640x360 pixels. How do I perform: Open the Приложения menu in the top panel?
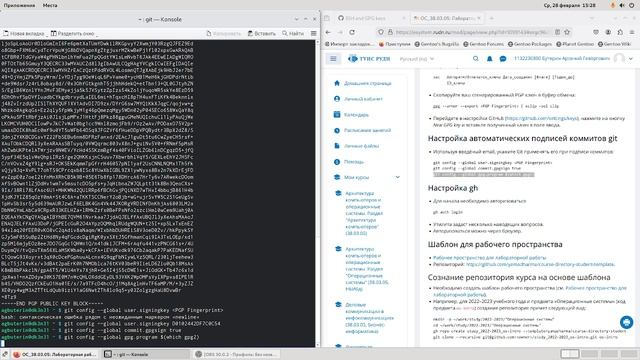coord(19,5)
